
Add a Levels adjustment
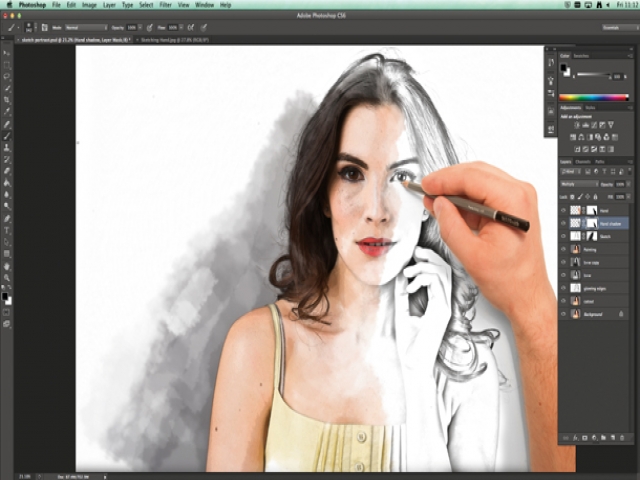586,125
